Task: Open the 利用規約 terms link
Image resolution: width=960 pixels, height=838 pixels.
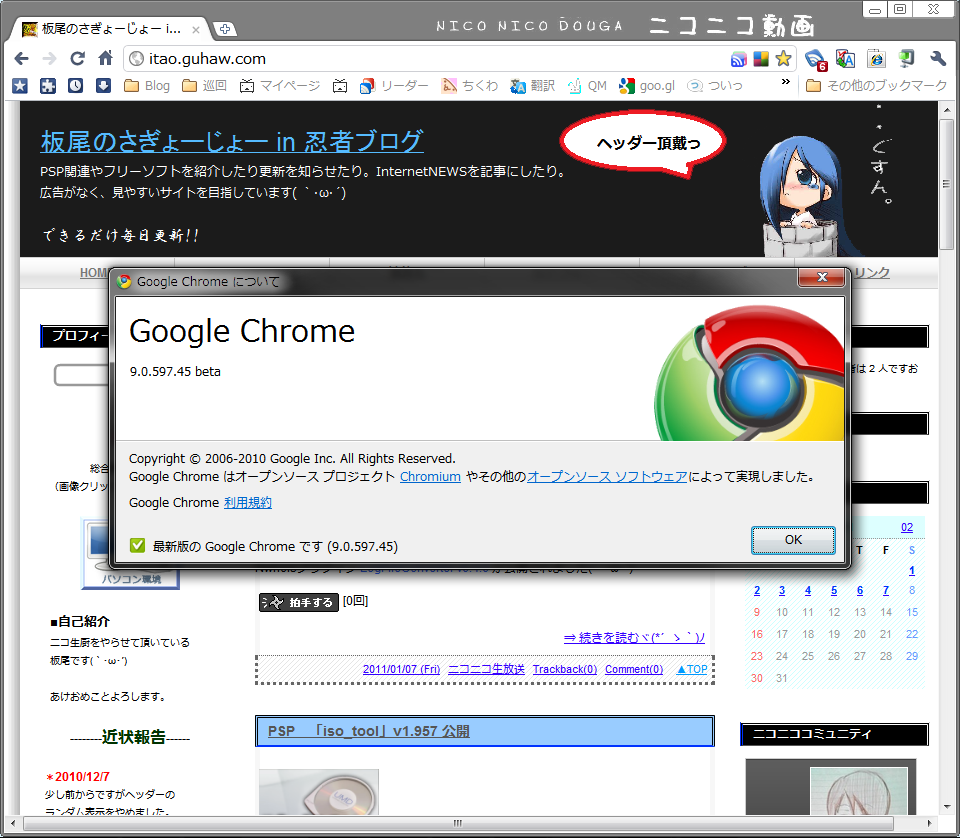Action: (247, 503)
